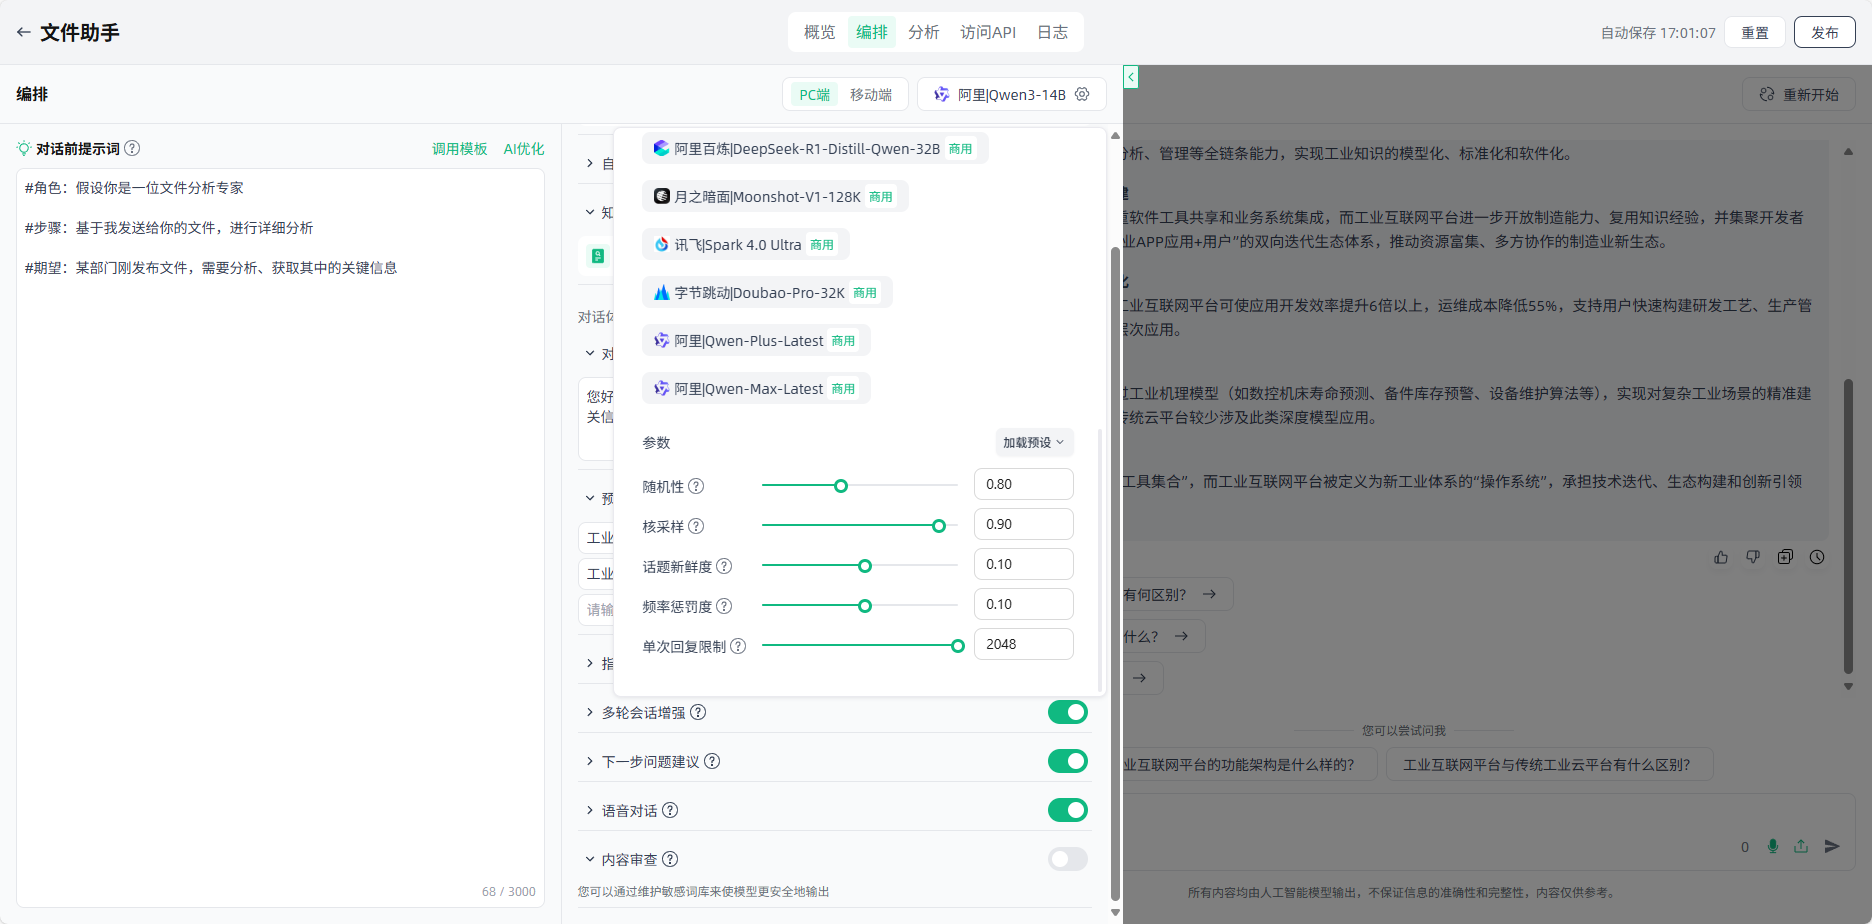
Task: Click the 随机性 slider handle
Action: pos(841,486)
